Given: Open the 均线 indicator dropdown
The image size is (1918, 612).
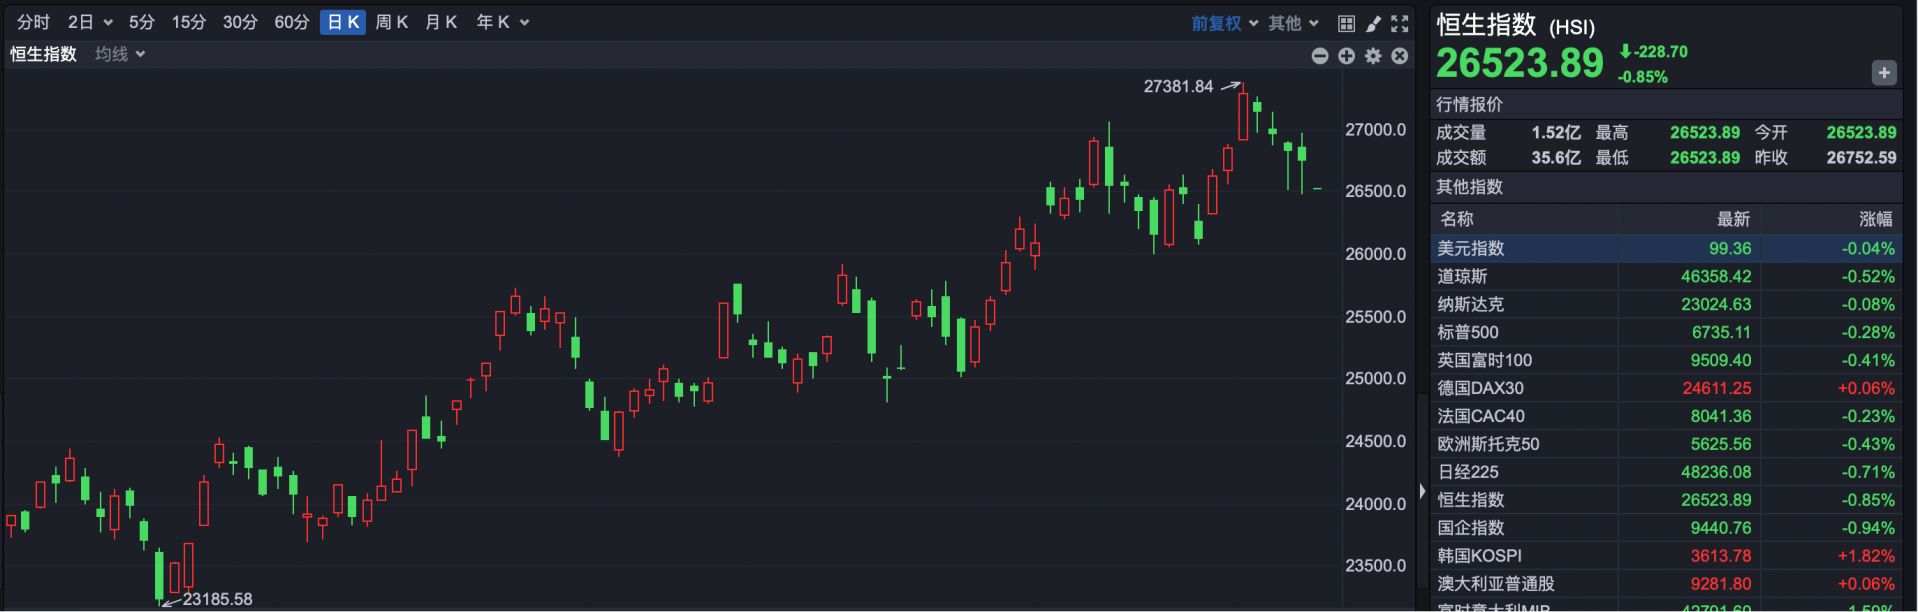Looking at the screenshot, I should tap(120, 54).
